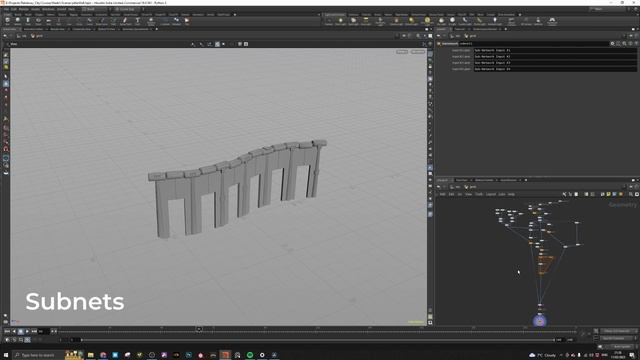Open the Tools menu in network editor
Image resolution: width=640 pixels, height=360 pixels.
pos(479,194)
